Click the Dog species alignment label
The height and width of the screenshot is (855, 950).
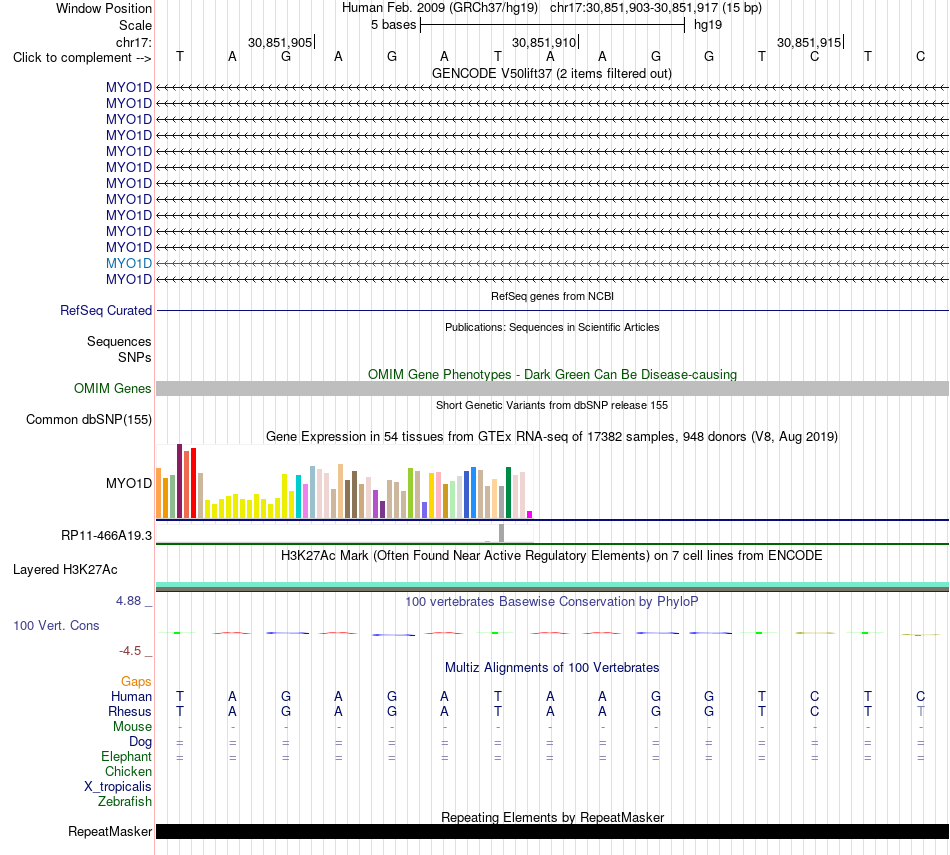pos(140,742)
